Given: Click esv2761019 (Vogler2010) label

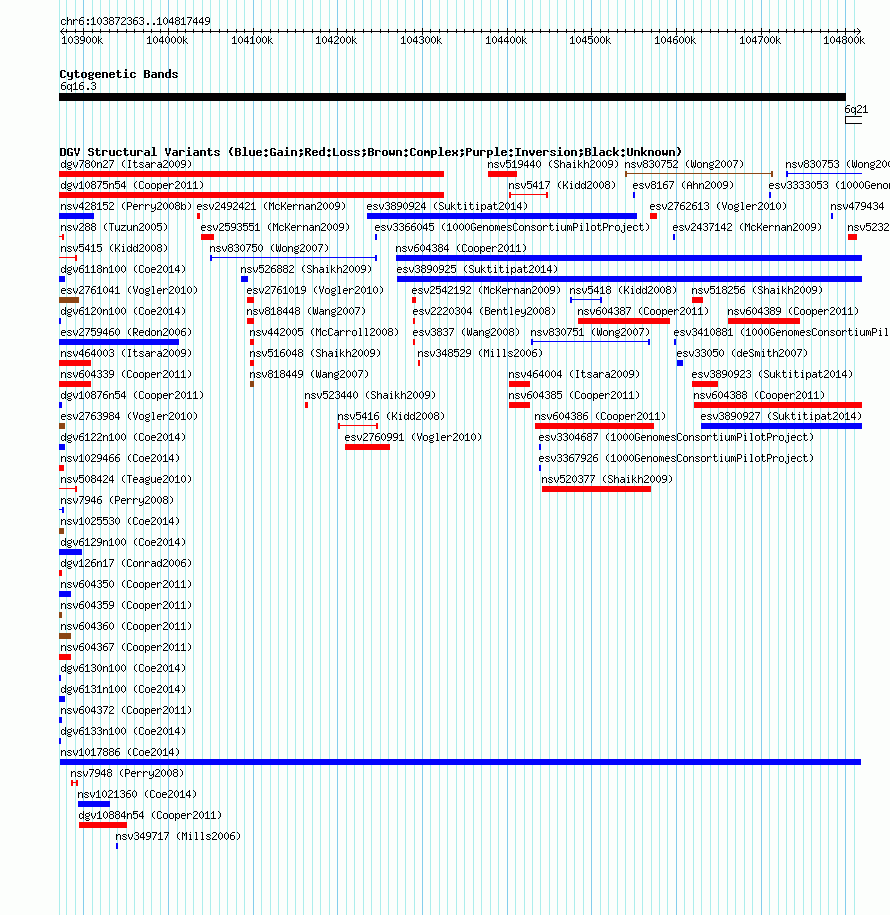Looking at the screenshot, I should point(315,291).
